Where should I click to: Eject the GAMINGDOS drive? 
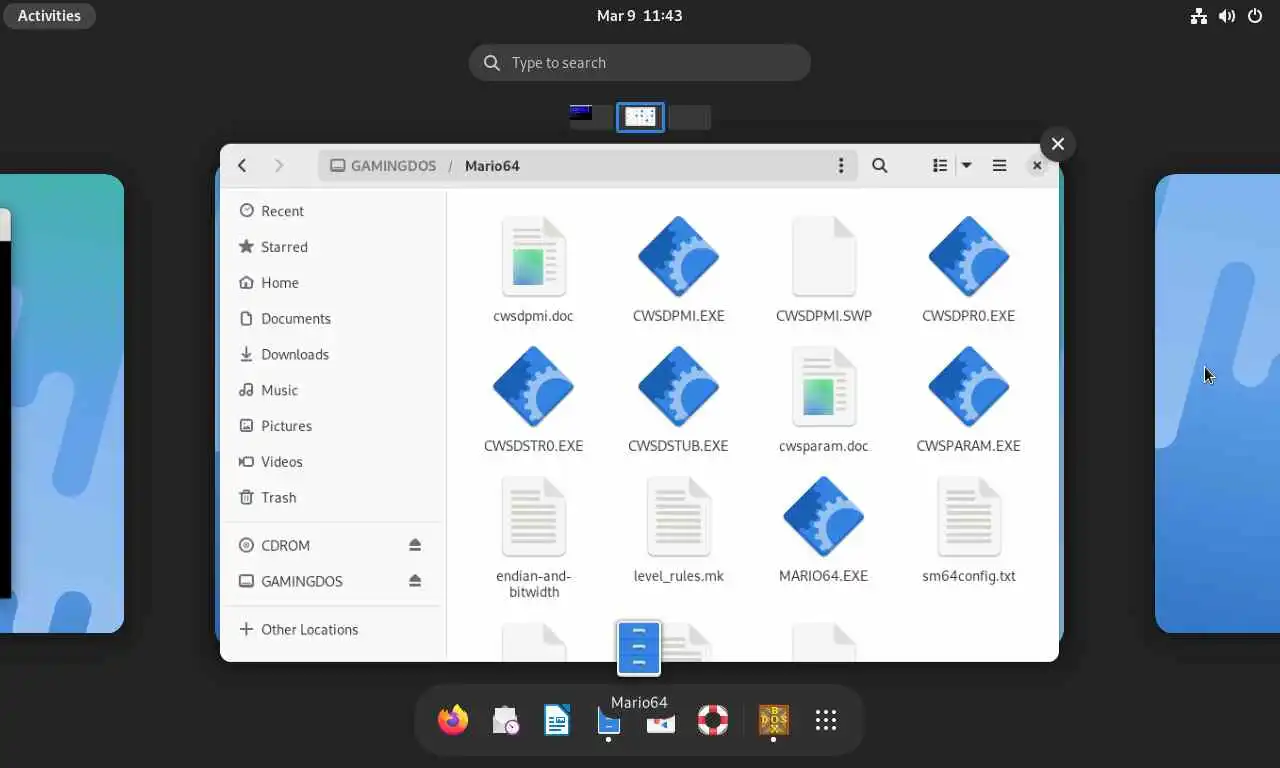point(415,581)
